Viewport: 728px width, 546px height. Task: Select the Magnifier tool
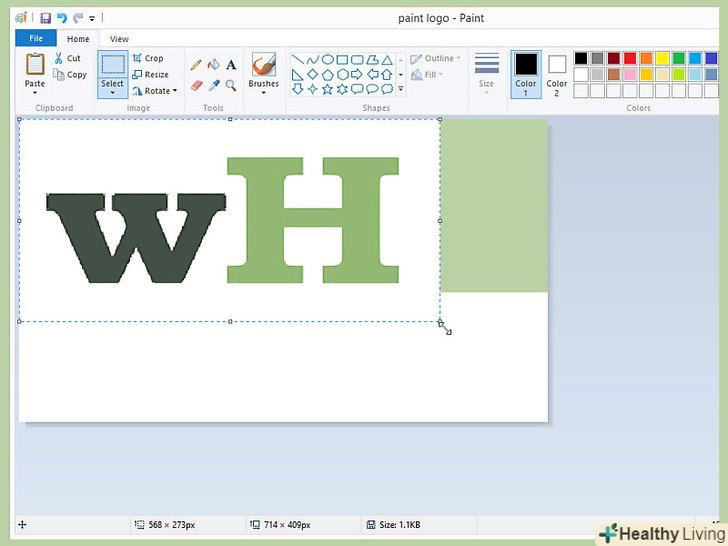(231, 86)
